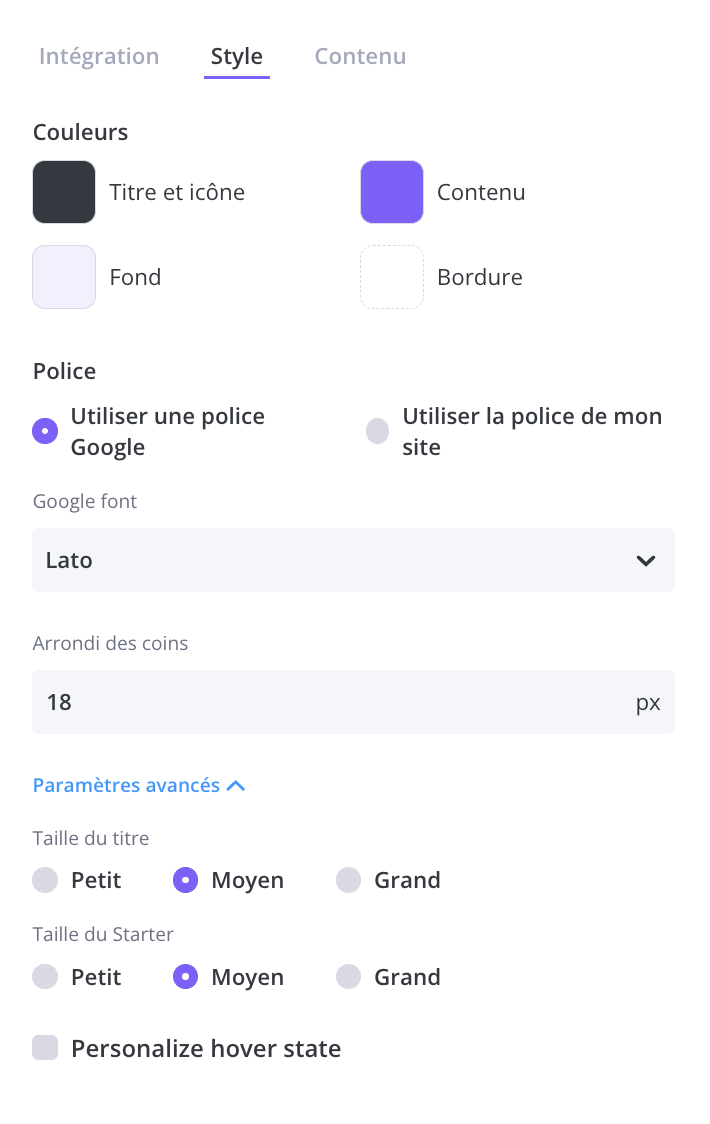Set Taille du titre to Grand
Screen dimensions: 710x1124
[348, 880]
